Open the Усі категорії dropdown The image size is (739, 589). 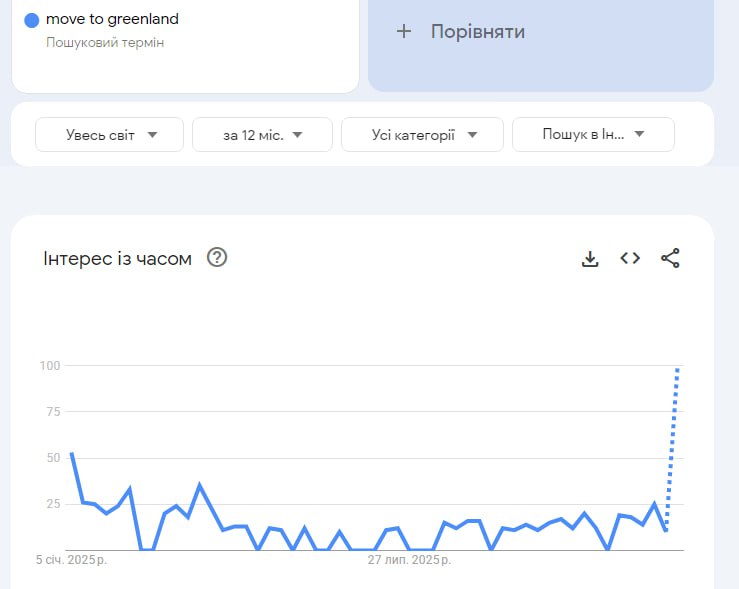click(x=422, y=135)
